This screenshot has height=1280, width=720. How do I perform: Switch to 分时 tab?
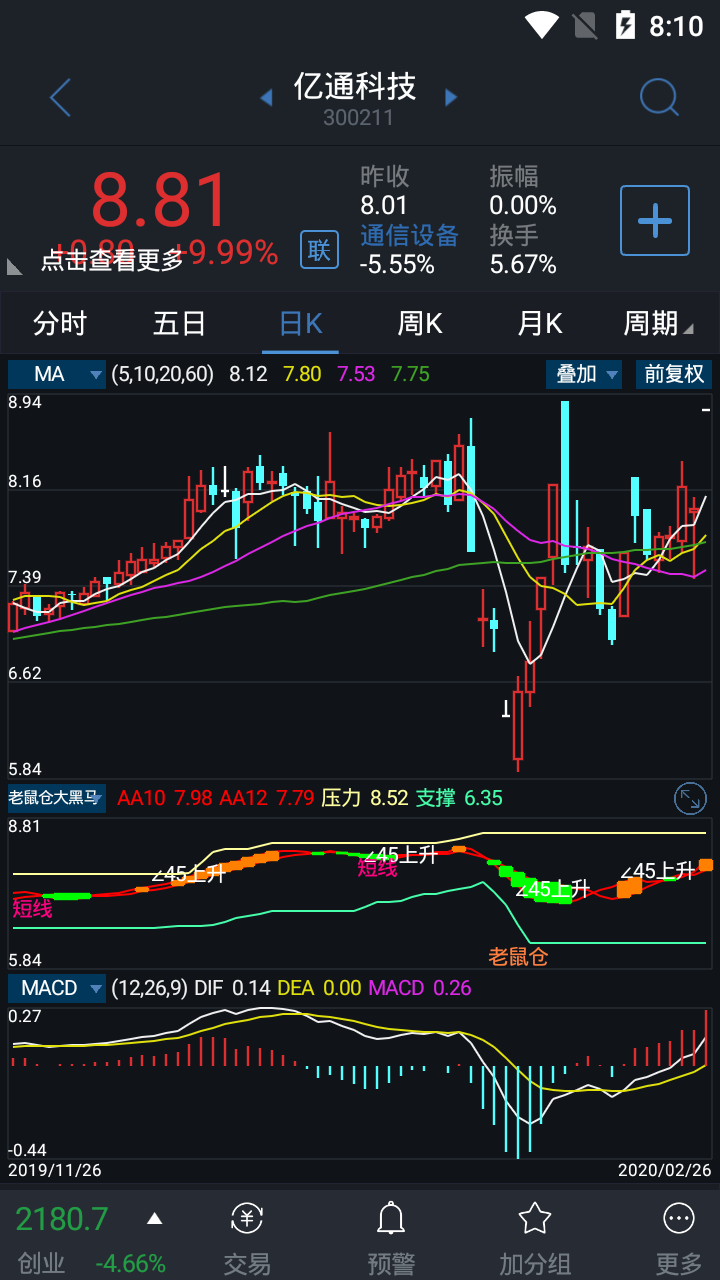(x=60, y=323)
